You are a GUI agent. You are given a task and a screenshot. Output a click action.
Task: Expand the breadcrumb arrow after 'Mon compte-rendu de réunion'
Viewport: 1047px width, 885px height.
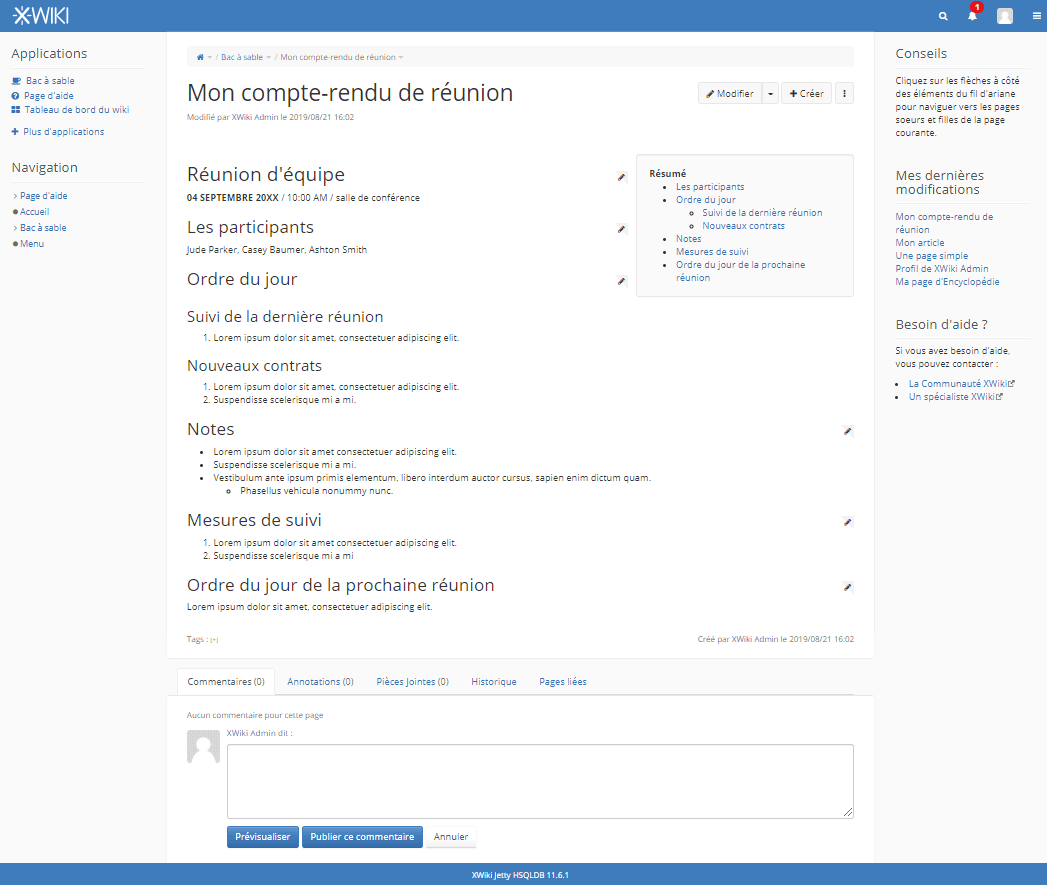click(401, 57)
